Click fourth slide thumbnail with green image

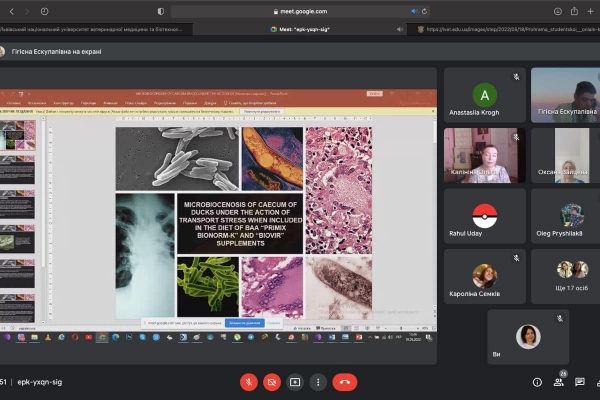pyautogui.click(x=18, y=239)
